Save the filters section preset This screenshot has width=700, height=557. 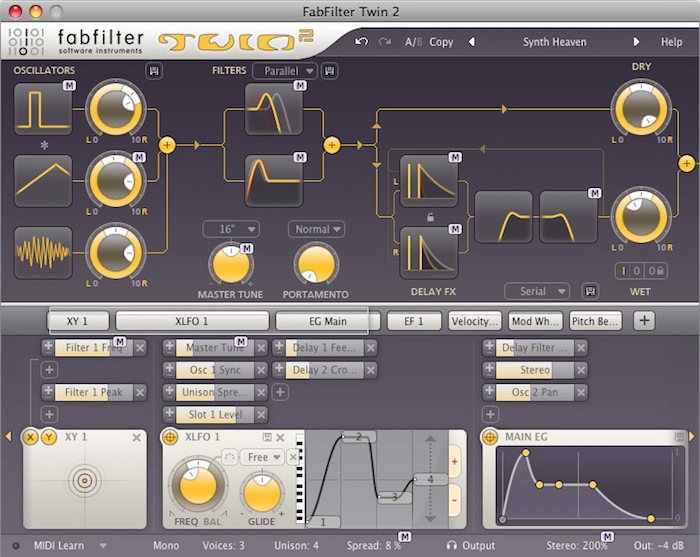(x=329, y=71)
